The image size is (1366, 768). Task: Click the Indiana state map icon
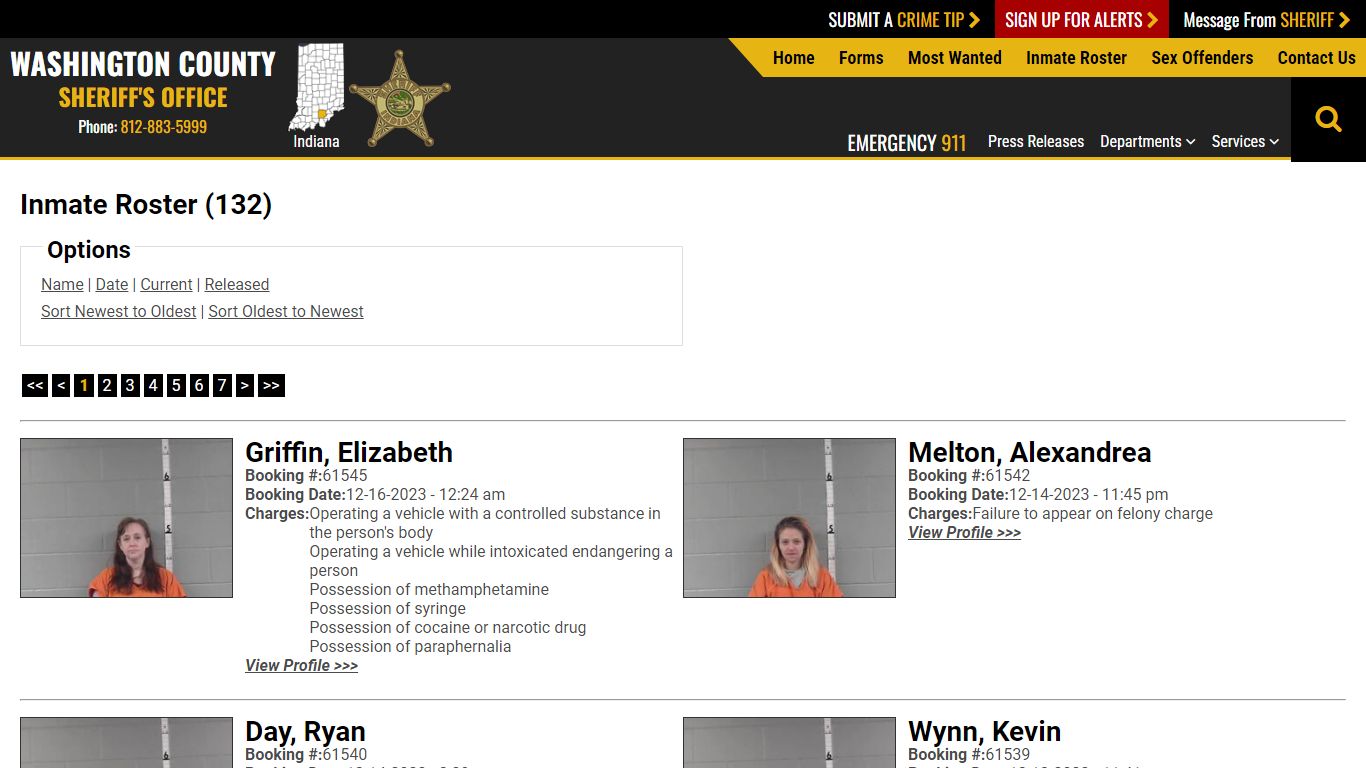tap(316, 88)
